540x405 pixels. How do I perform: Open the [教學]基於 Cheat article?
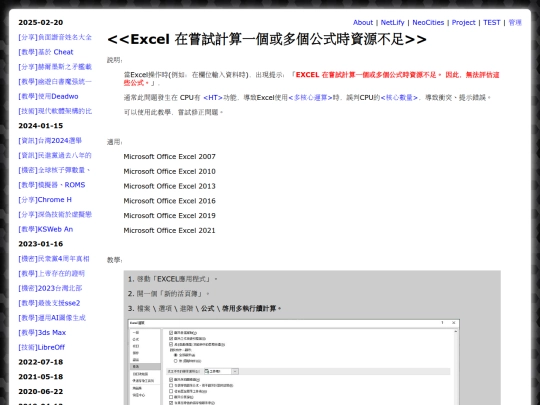click(x=46, y=52)
